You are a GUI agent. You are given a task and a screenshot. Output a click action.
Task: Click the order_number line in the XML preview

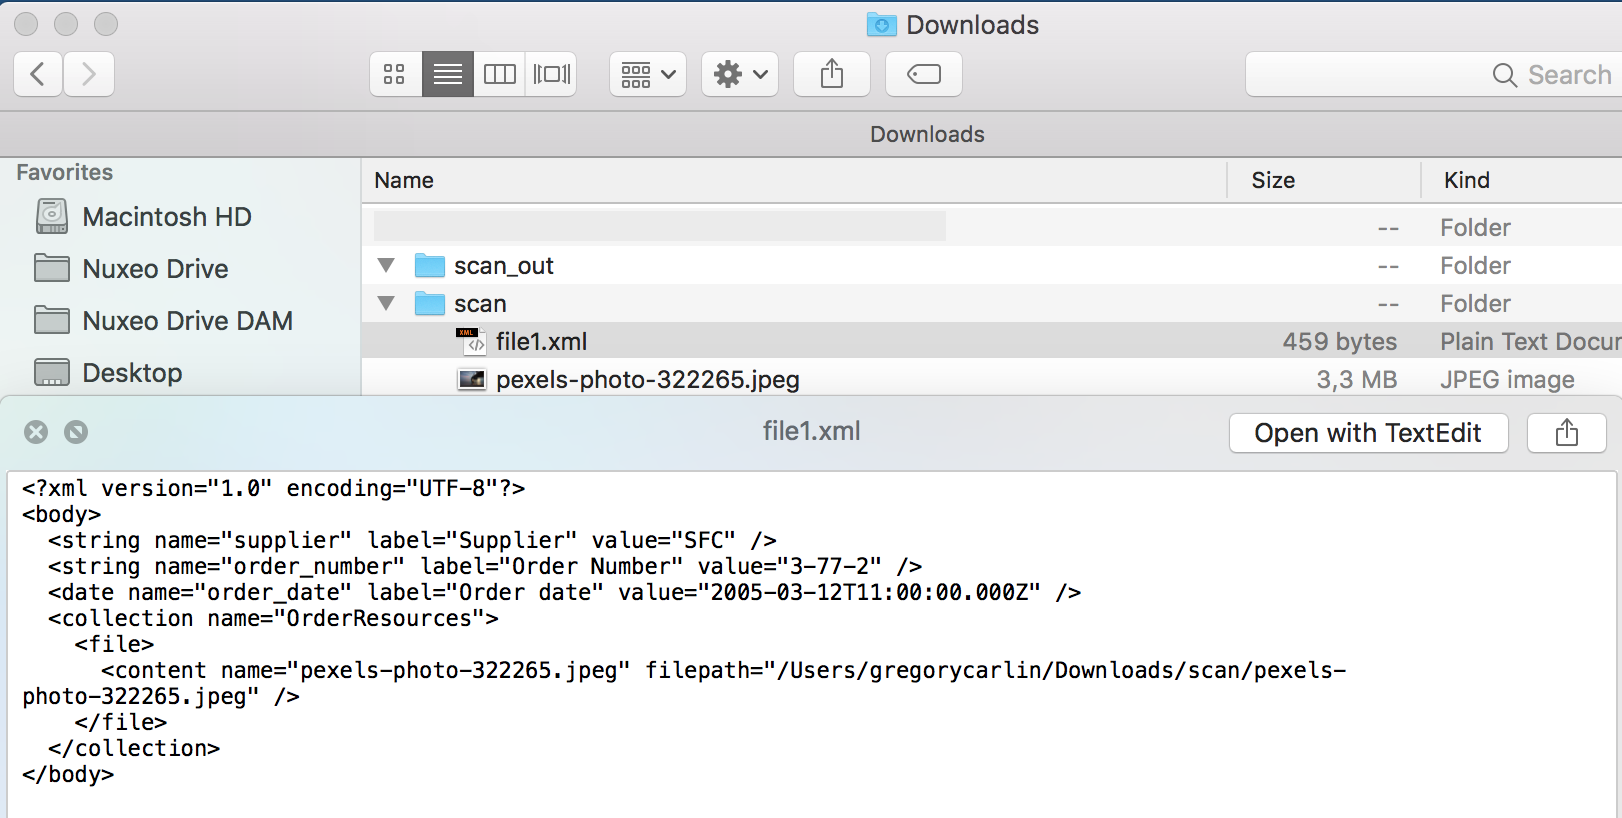485,566
